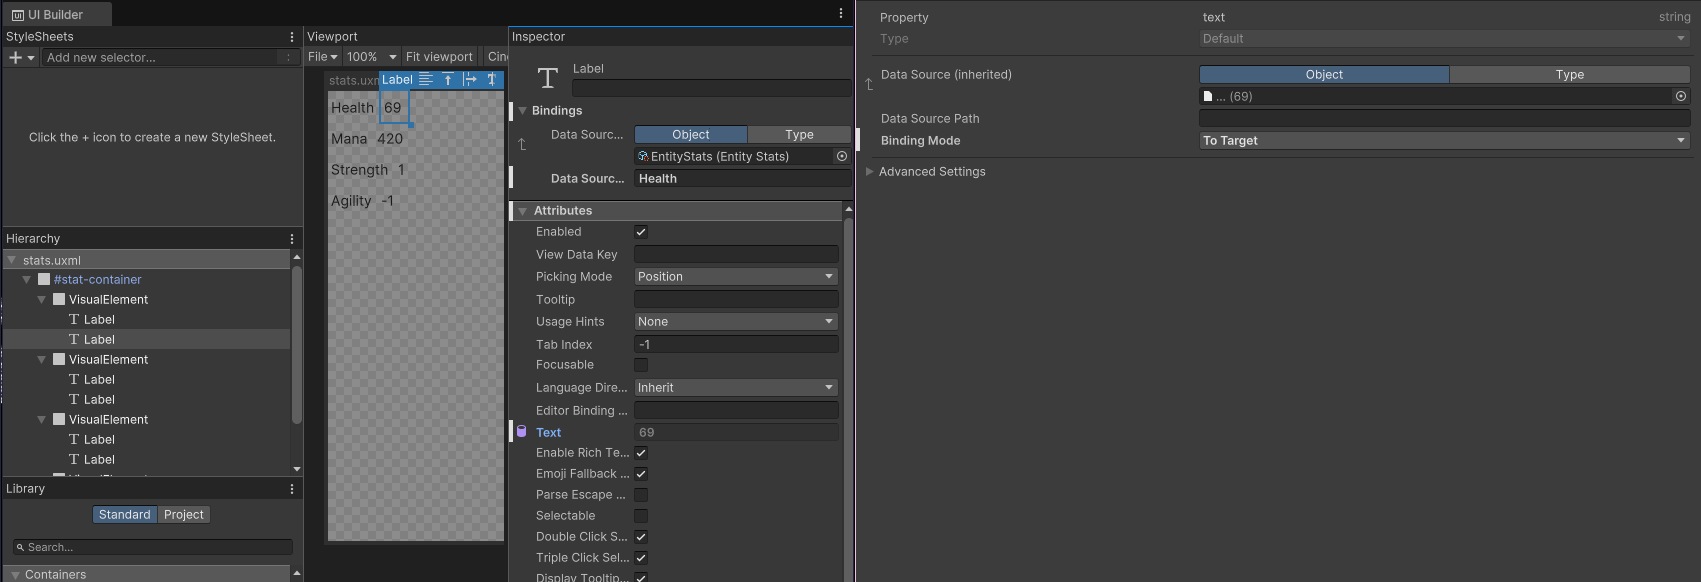Click the object picker for inherited data source
This screenshot has width=1701, height=582.
pos(1680,97)
